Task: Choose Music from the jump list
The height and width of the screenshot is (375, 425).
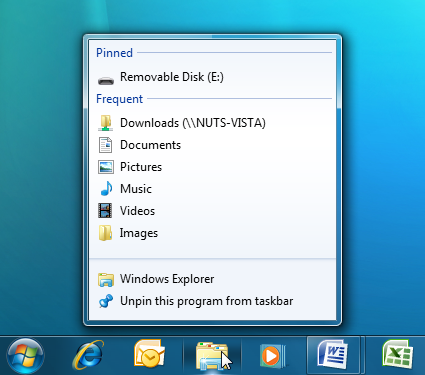Action: pyautogui.click(x=213, y=189)
